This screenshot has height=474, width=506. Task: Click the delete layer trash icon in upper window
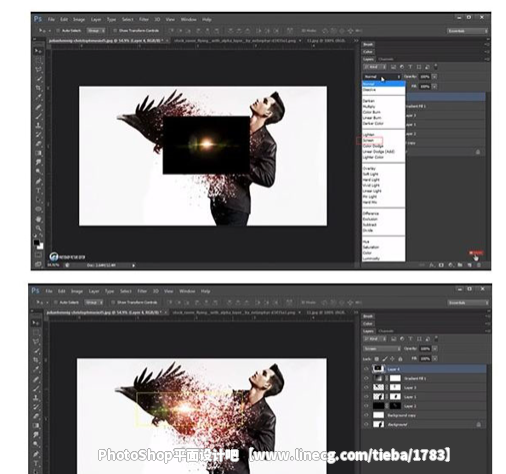pyautogui.click(x=479, y=265)
